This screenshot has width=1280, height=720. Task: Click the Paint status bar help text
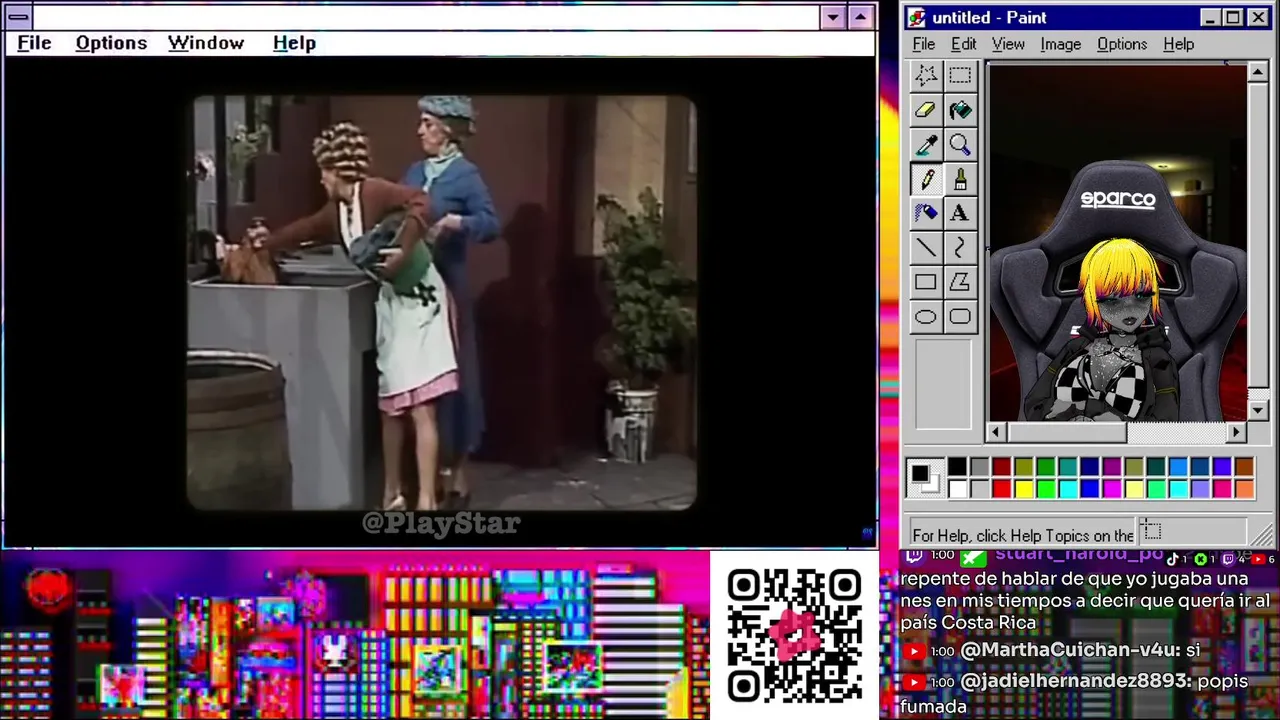(1023, 535)
